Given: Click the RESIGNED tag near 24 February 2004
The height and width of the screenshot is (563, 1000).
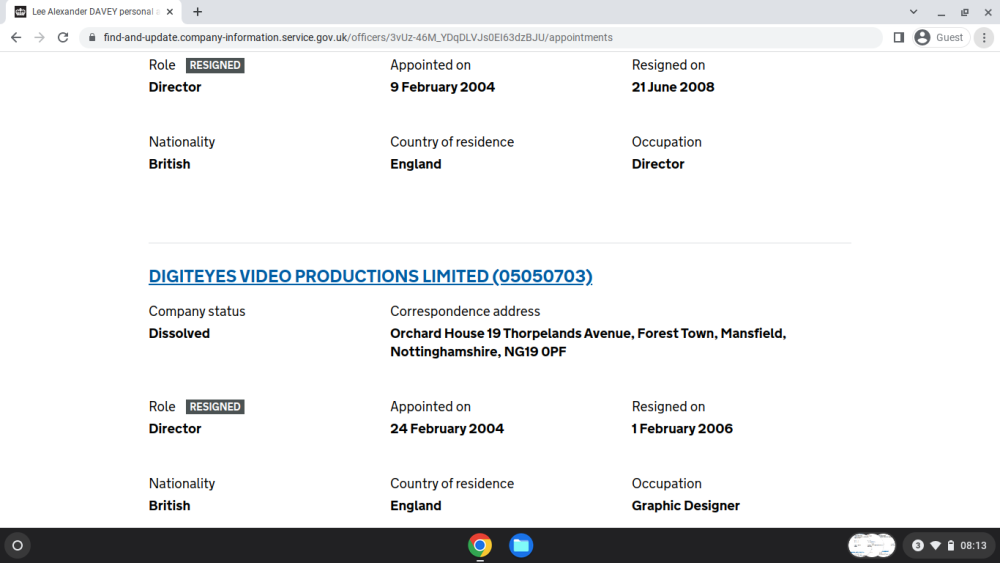Looking at the screenshot, I should pyautogui.click(x=215, y=407).
